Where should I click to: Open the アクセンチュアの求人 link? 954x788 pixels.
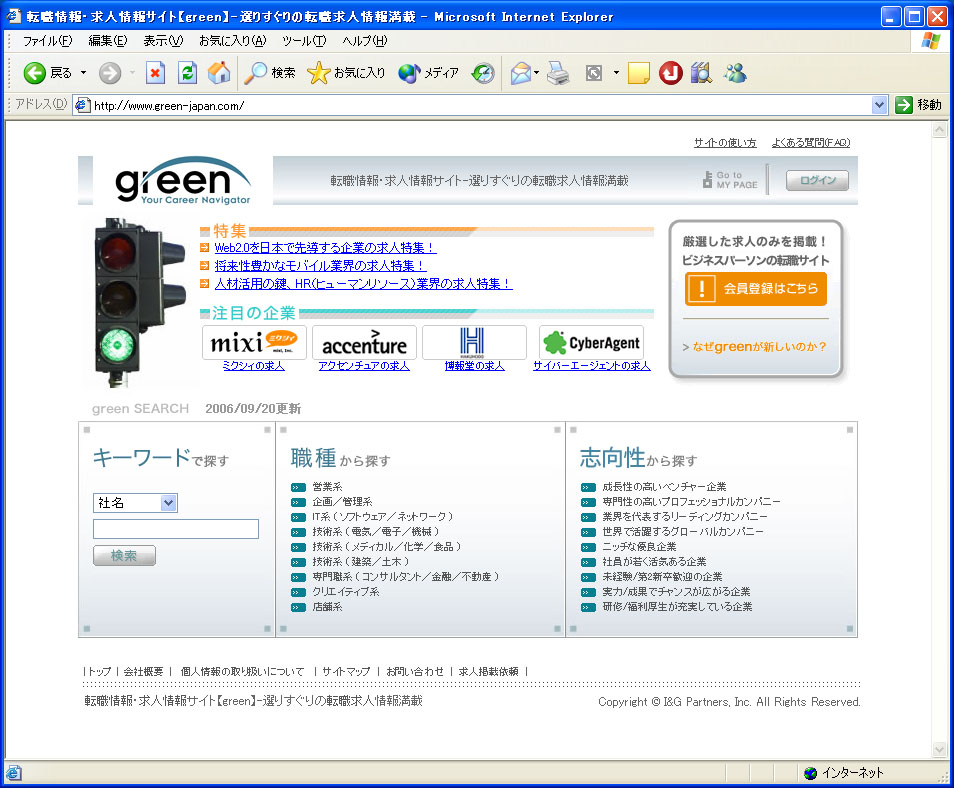click(x=364, y=366)
